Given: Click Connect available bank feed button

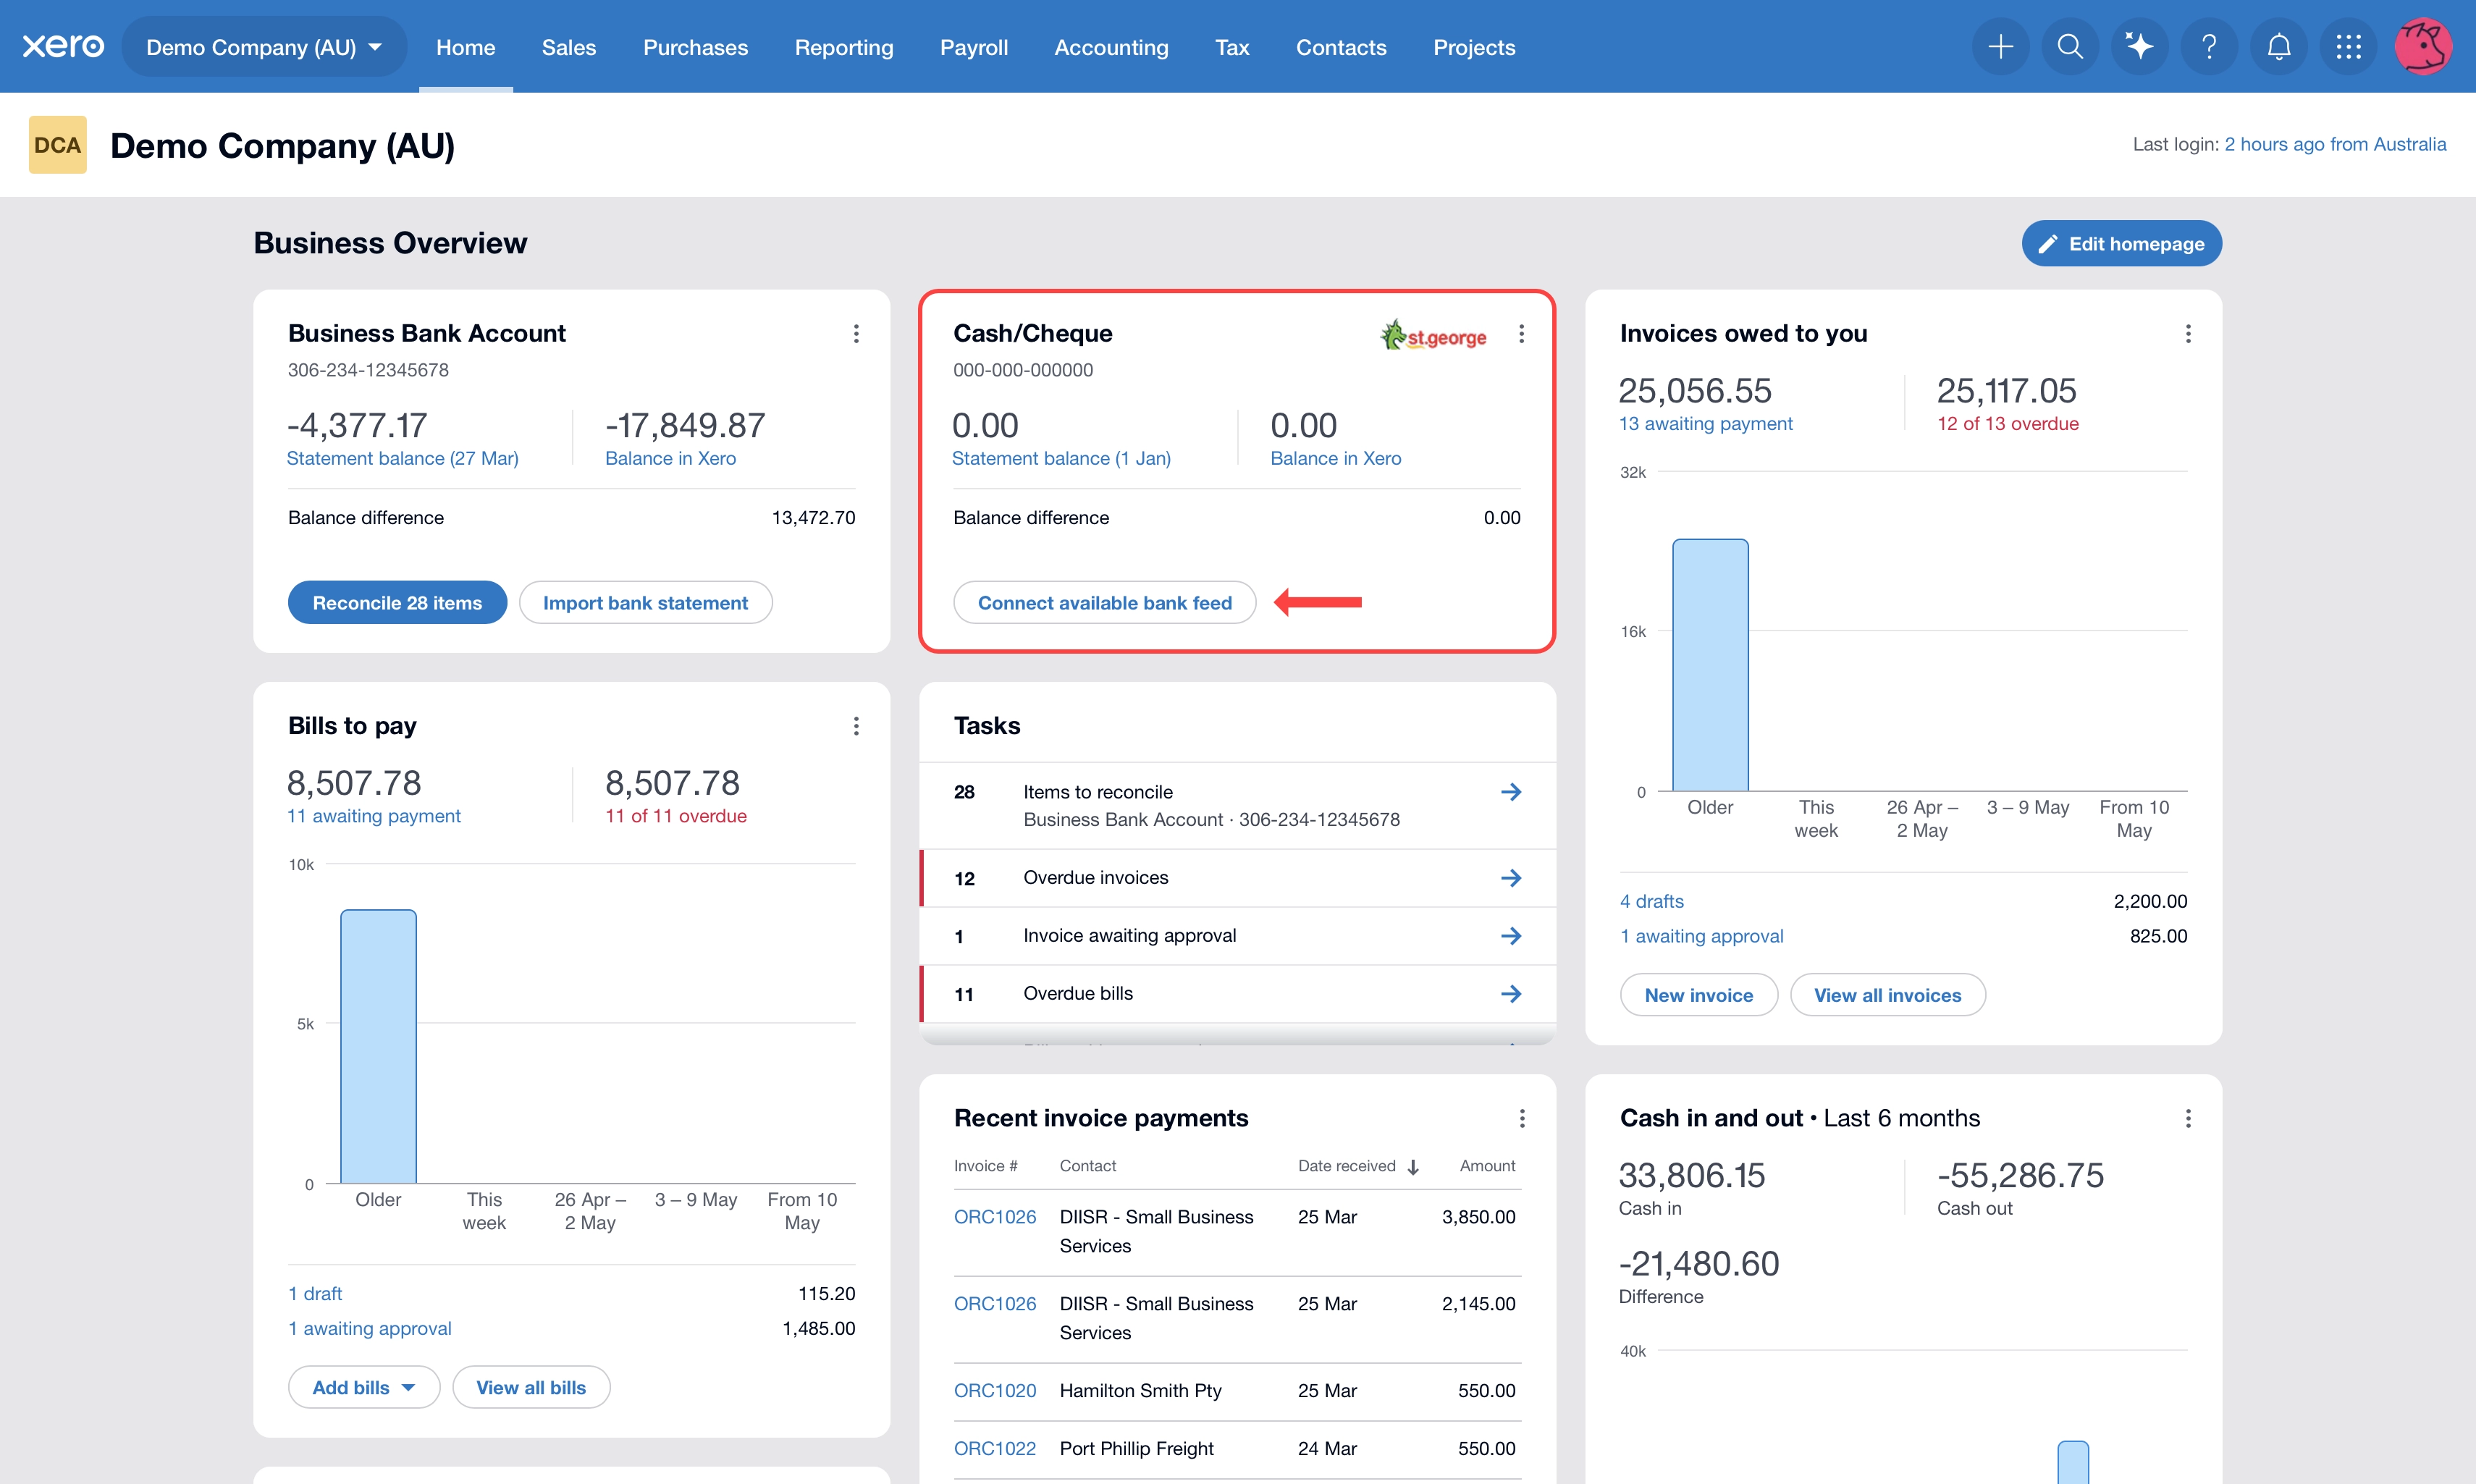Looking at the screenshot, I should (x=1105, y=603).
